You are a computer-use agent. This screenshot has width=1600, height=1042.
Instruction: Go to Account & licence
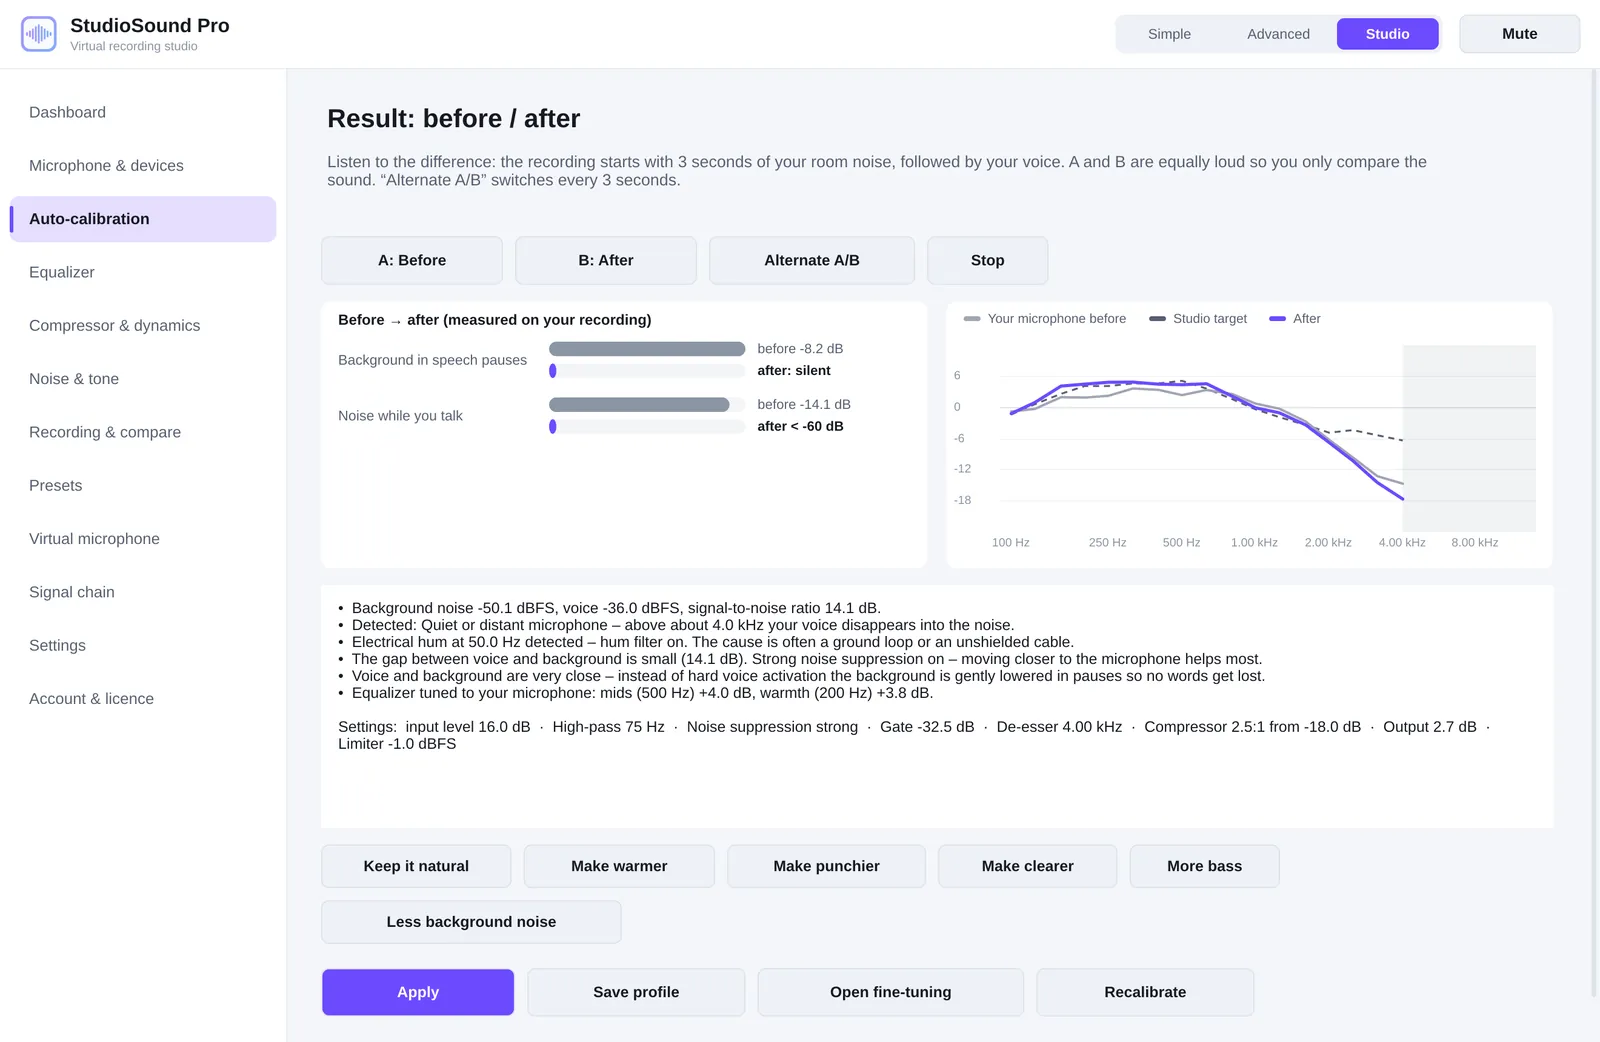click(143, 699)
